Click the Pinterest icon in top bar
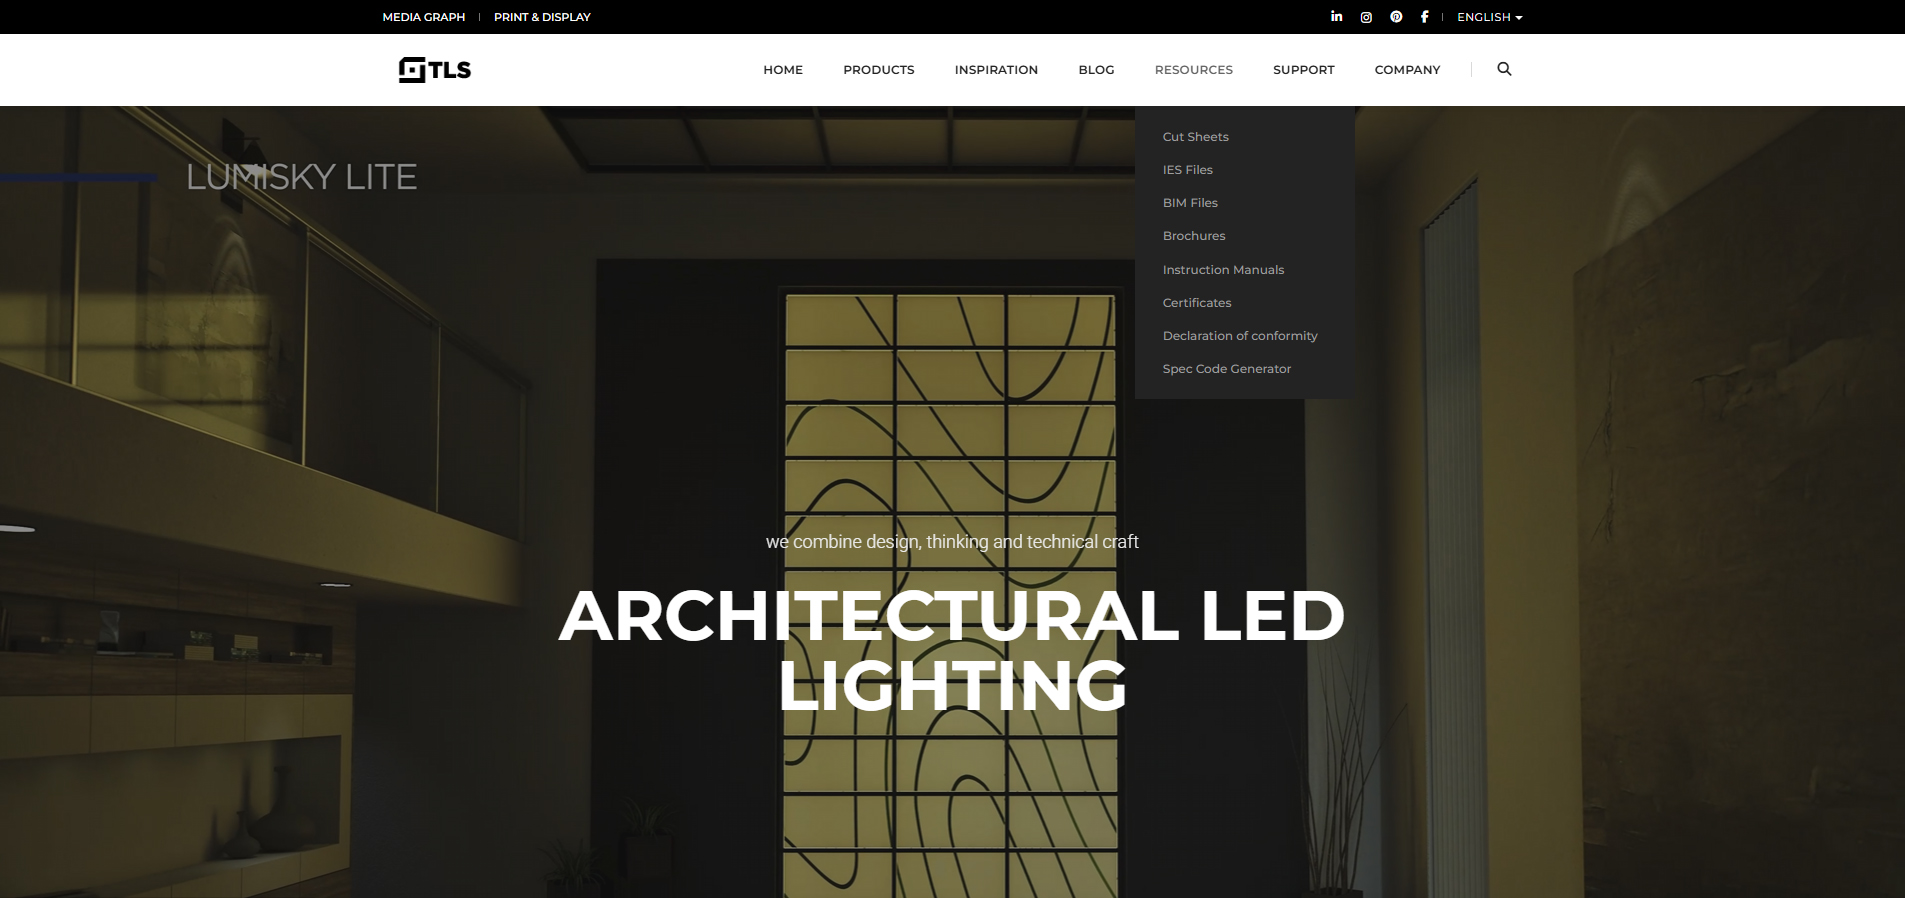The image size is (1905, 898). tap(1396, 17)
